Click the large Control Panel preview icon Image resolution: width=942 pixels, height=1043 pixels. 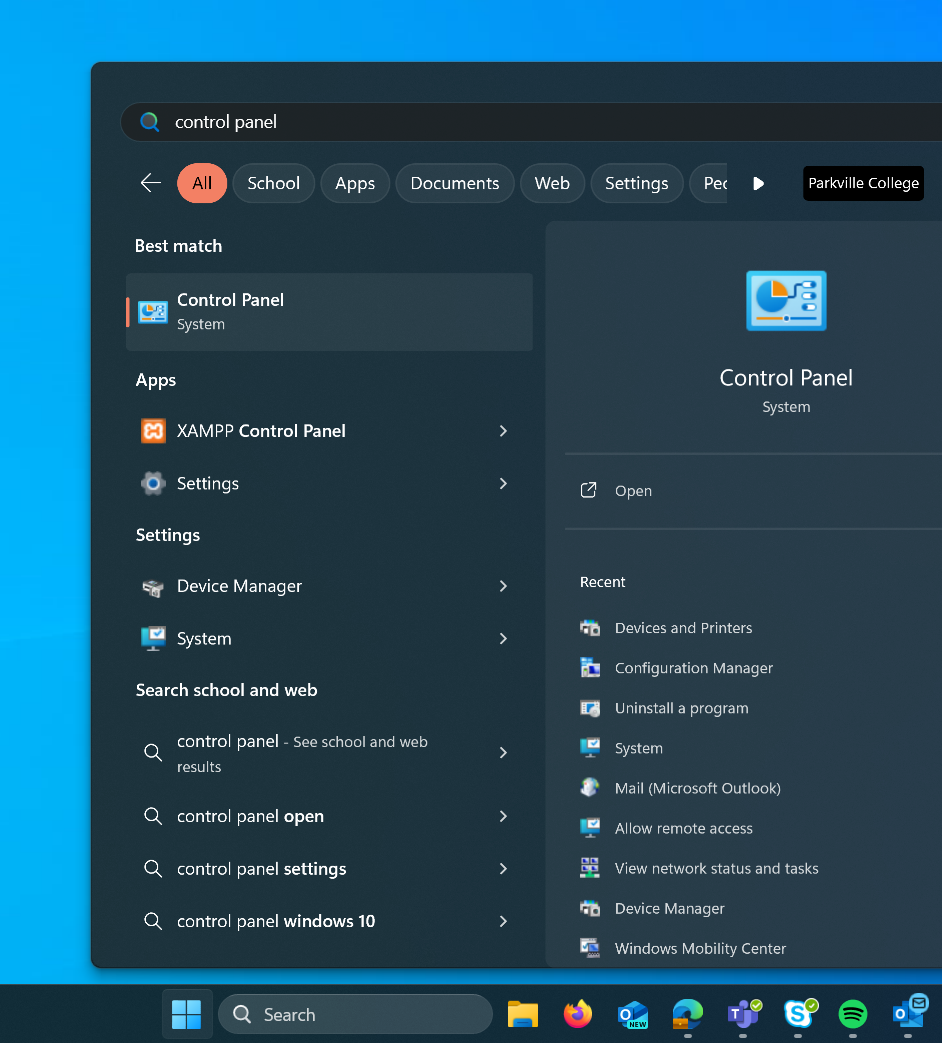coord(786,301)
